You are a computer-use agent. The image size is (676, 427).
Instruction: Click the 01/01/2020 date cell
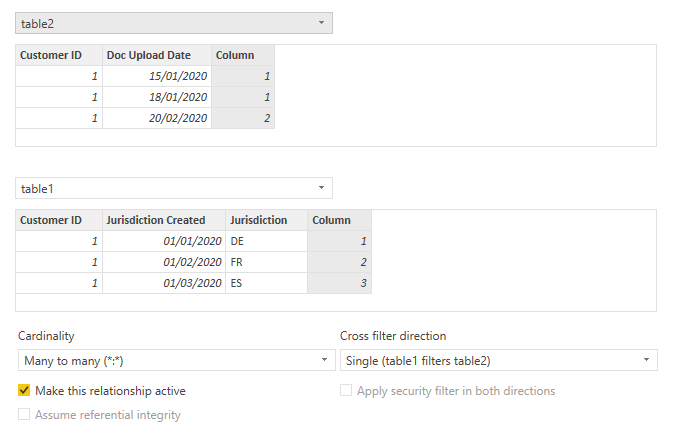(164, 241)
